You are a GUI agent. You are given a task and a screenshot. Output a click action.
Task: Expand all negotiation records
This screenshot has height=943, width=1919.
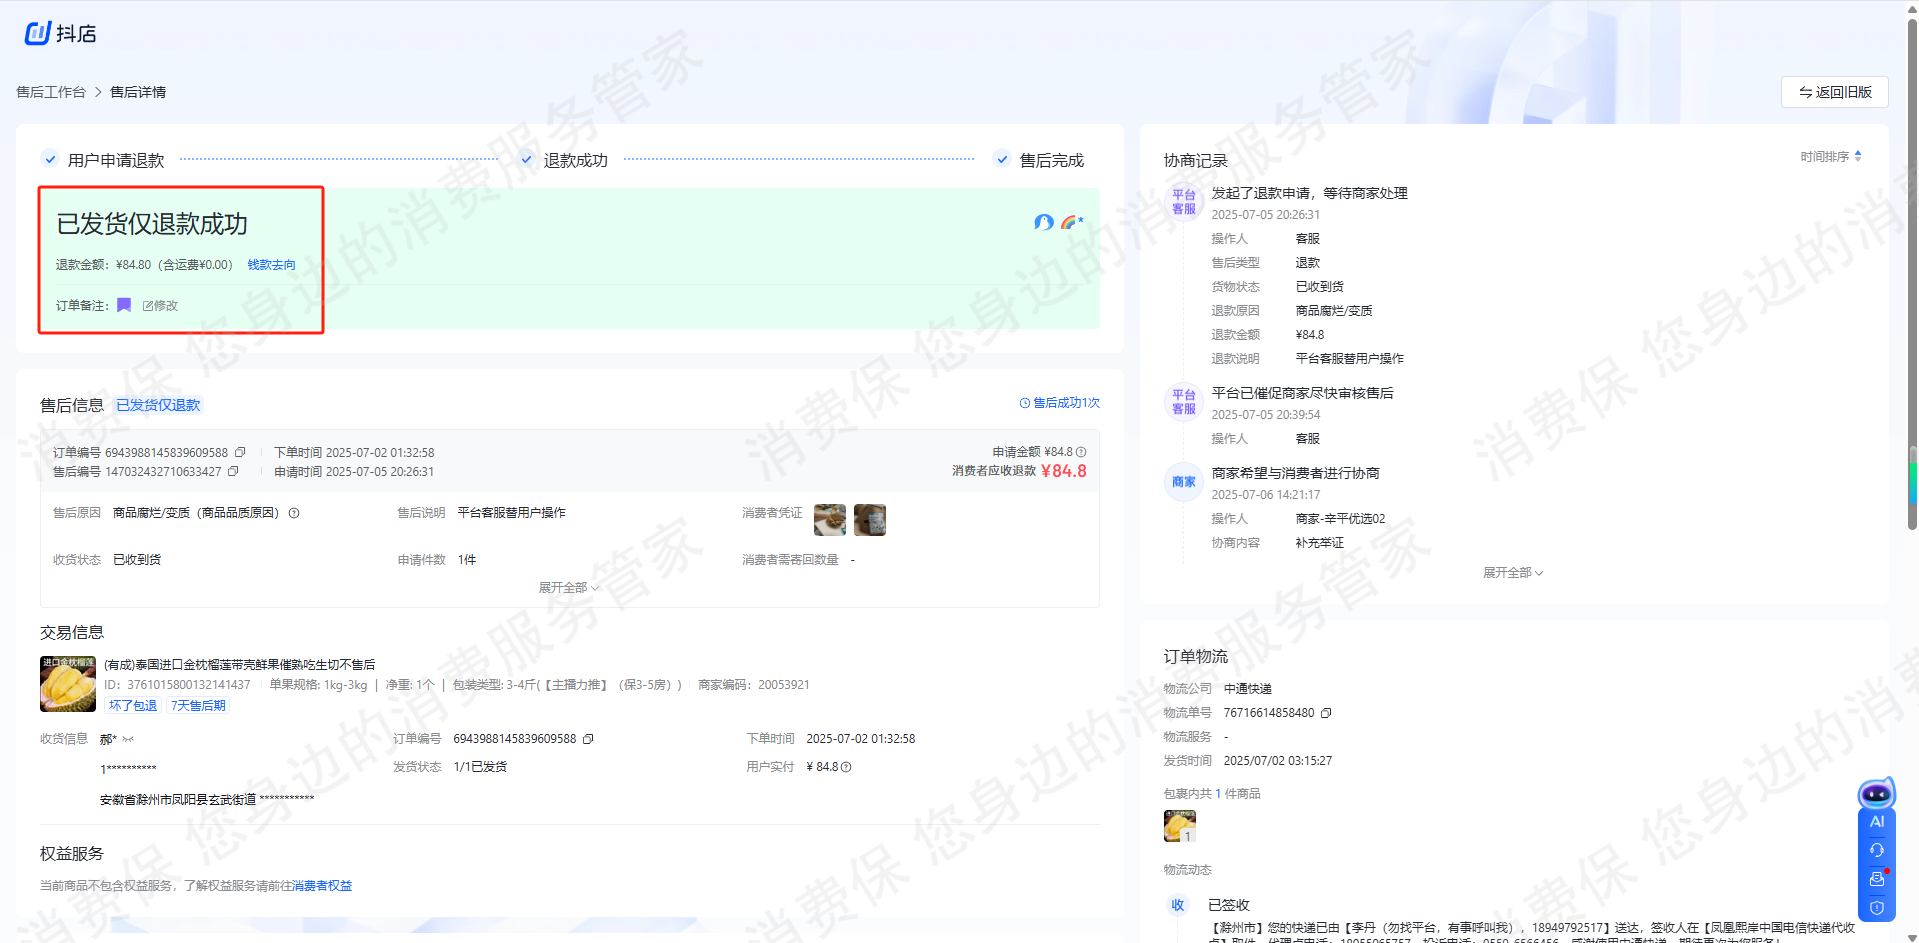pos(1512,573)
